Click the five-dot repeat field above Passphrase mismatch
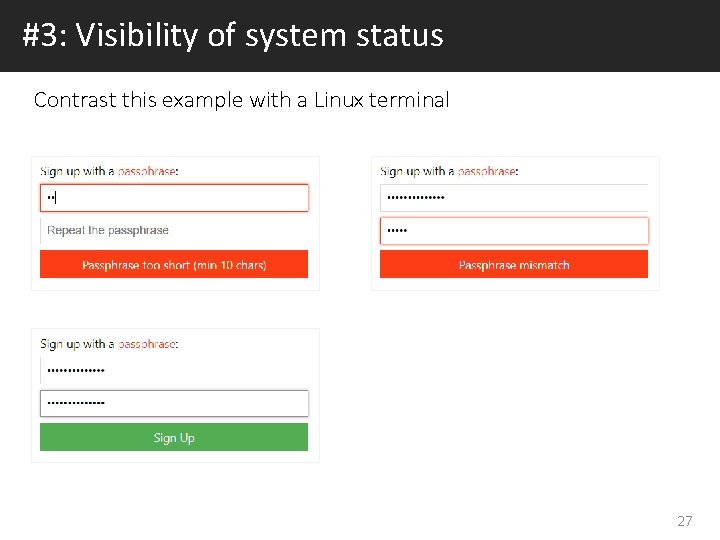The width and height of the screenshot is (720, 540). pyautogui.click(x=514, y=231)
